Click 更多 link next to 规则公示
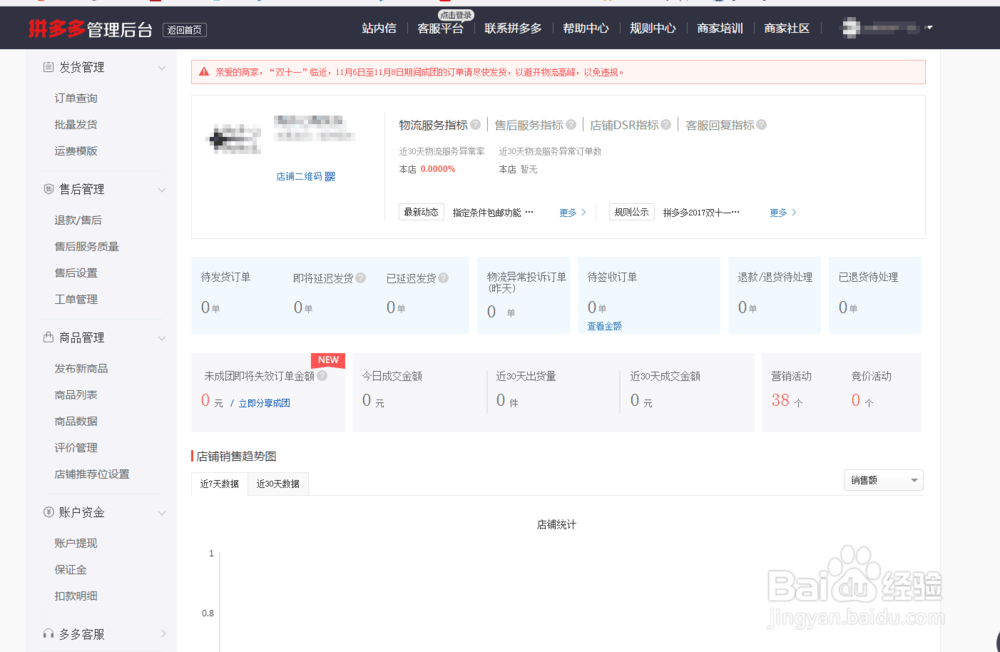 783,212
